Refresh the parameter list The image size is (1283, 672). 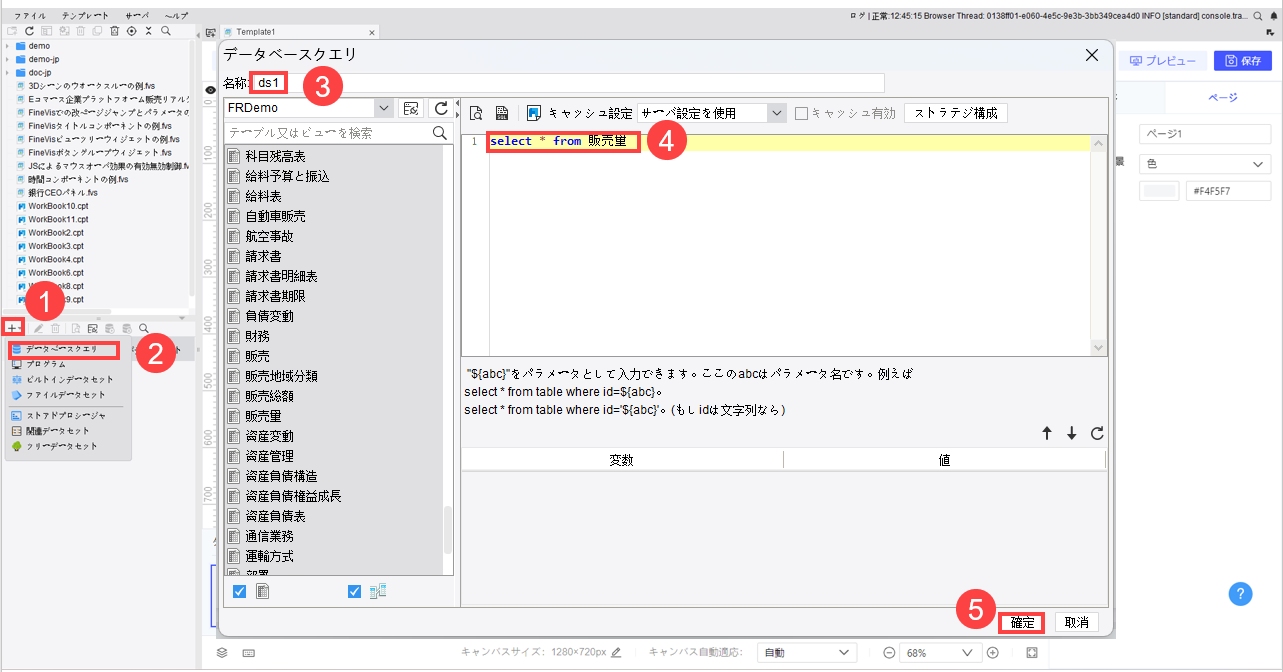point(1097,433)
